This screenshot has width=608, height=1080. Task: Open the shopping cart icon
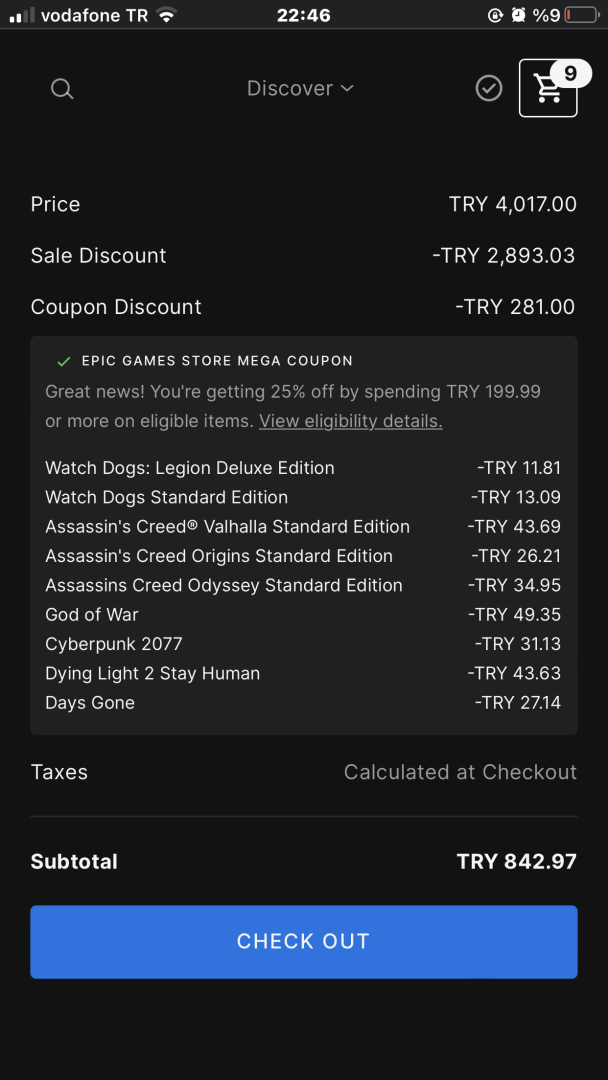[x=547, y=90]
